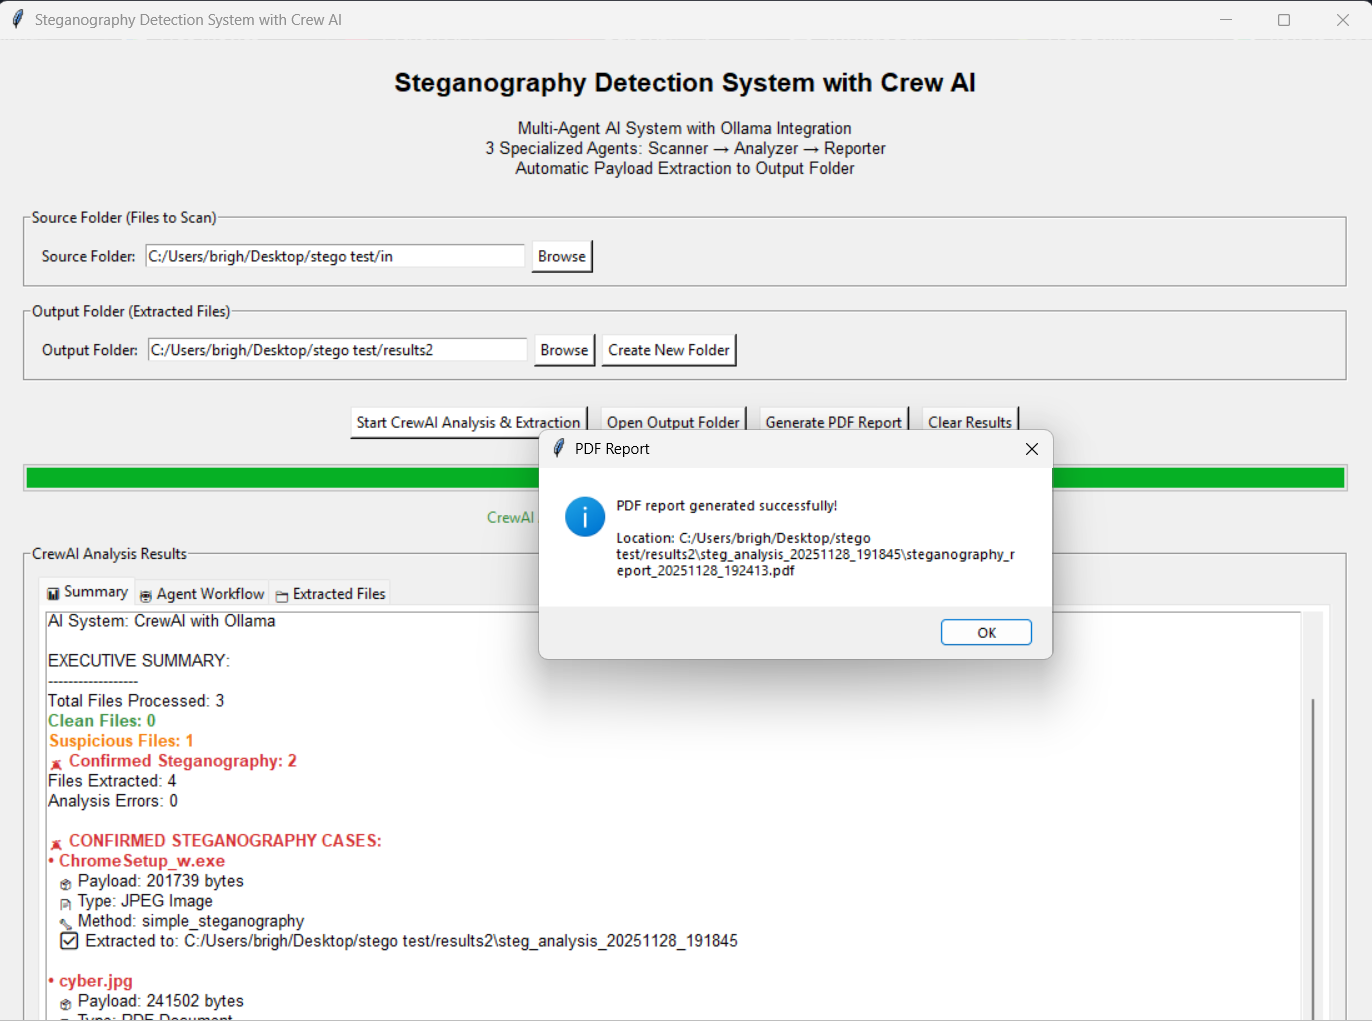Click the Output Folder path field

[337, 350]
